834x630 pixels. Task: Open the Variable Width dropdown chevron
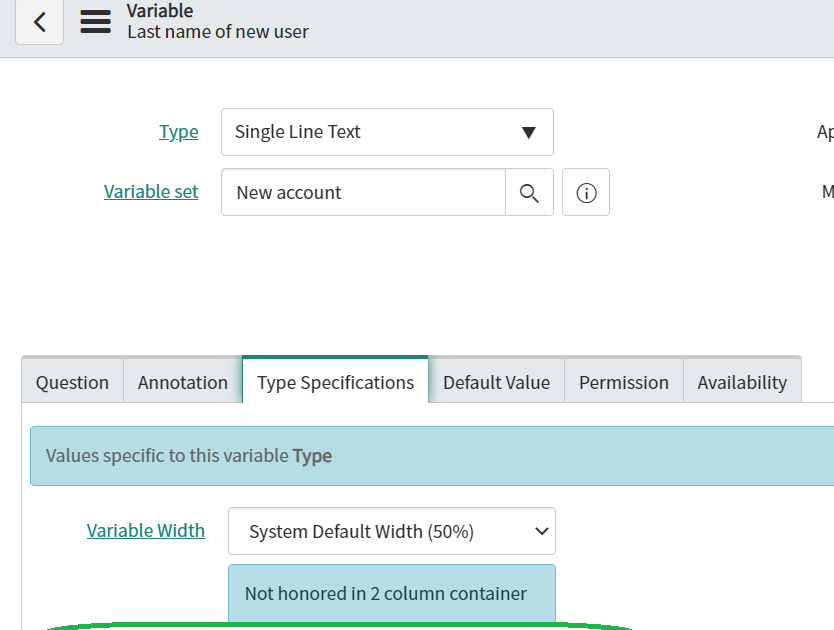[539, 531]
